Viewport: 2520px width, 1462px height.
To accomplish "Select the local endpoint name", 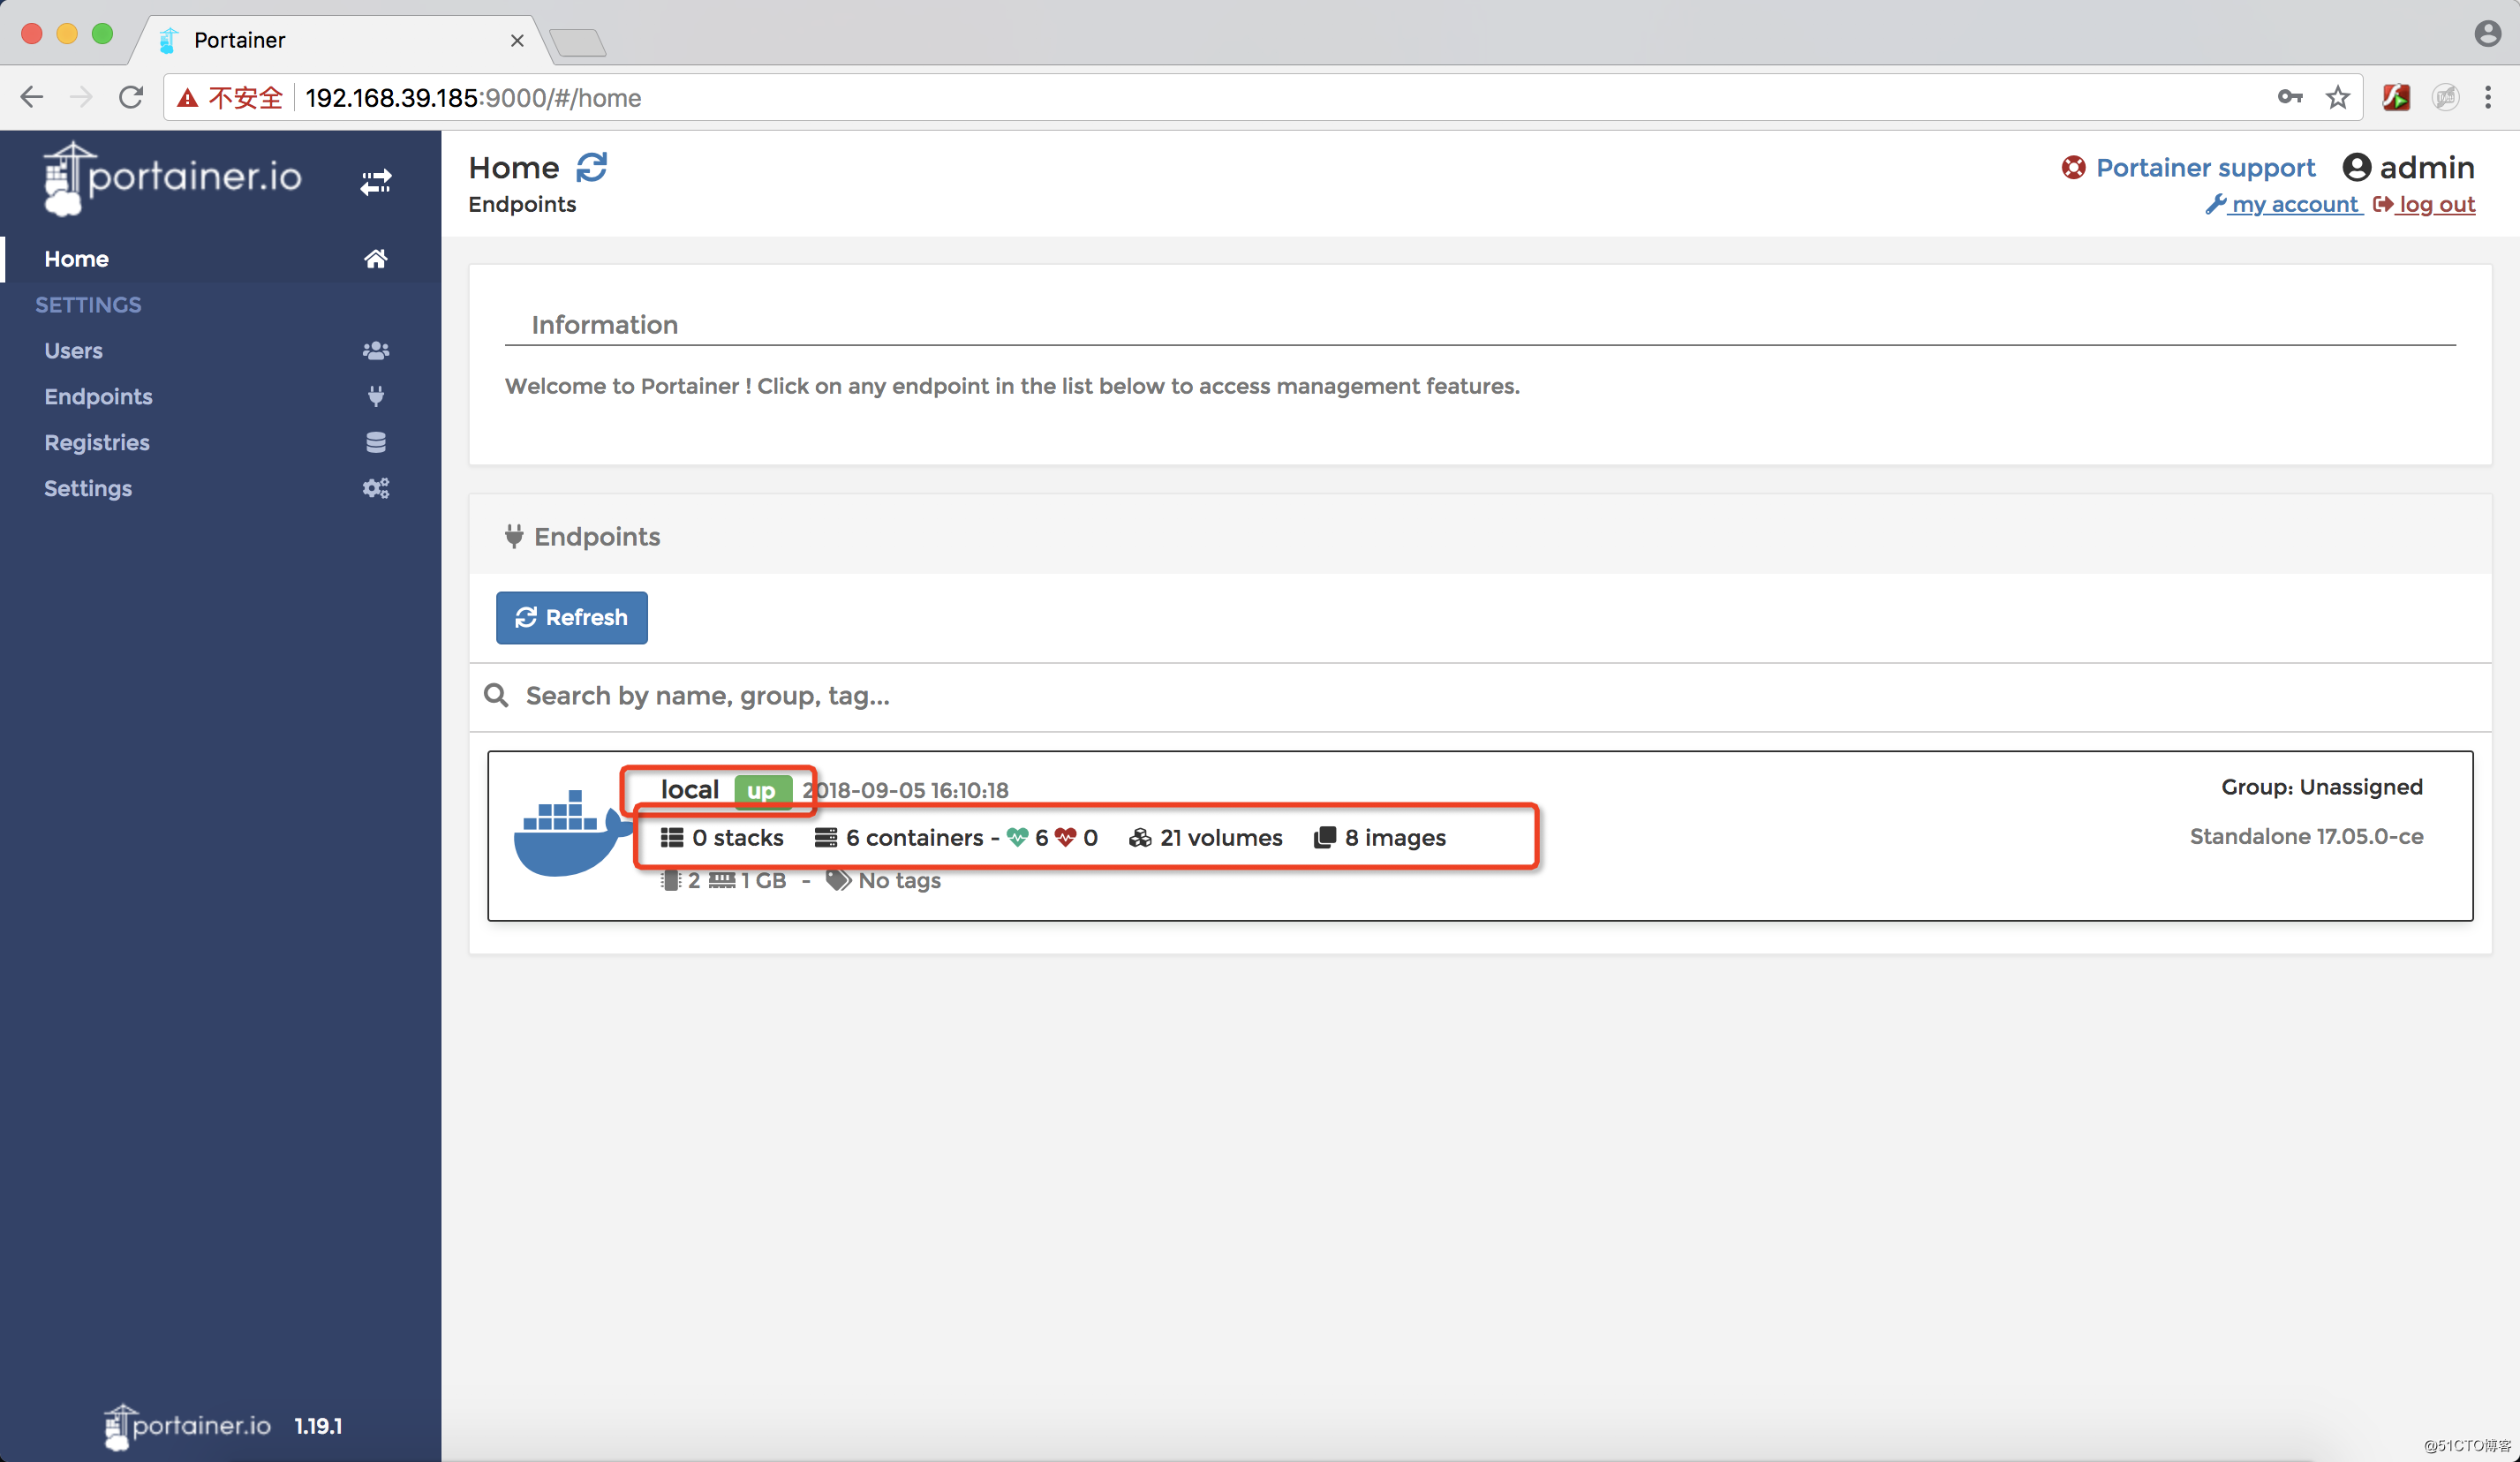I will tap(689, 790).
